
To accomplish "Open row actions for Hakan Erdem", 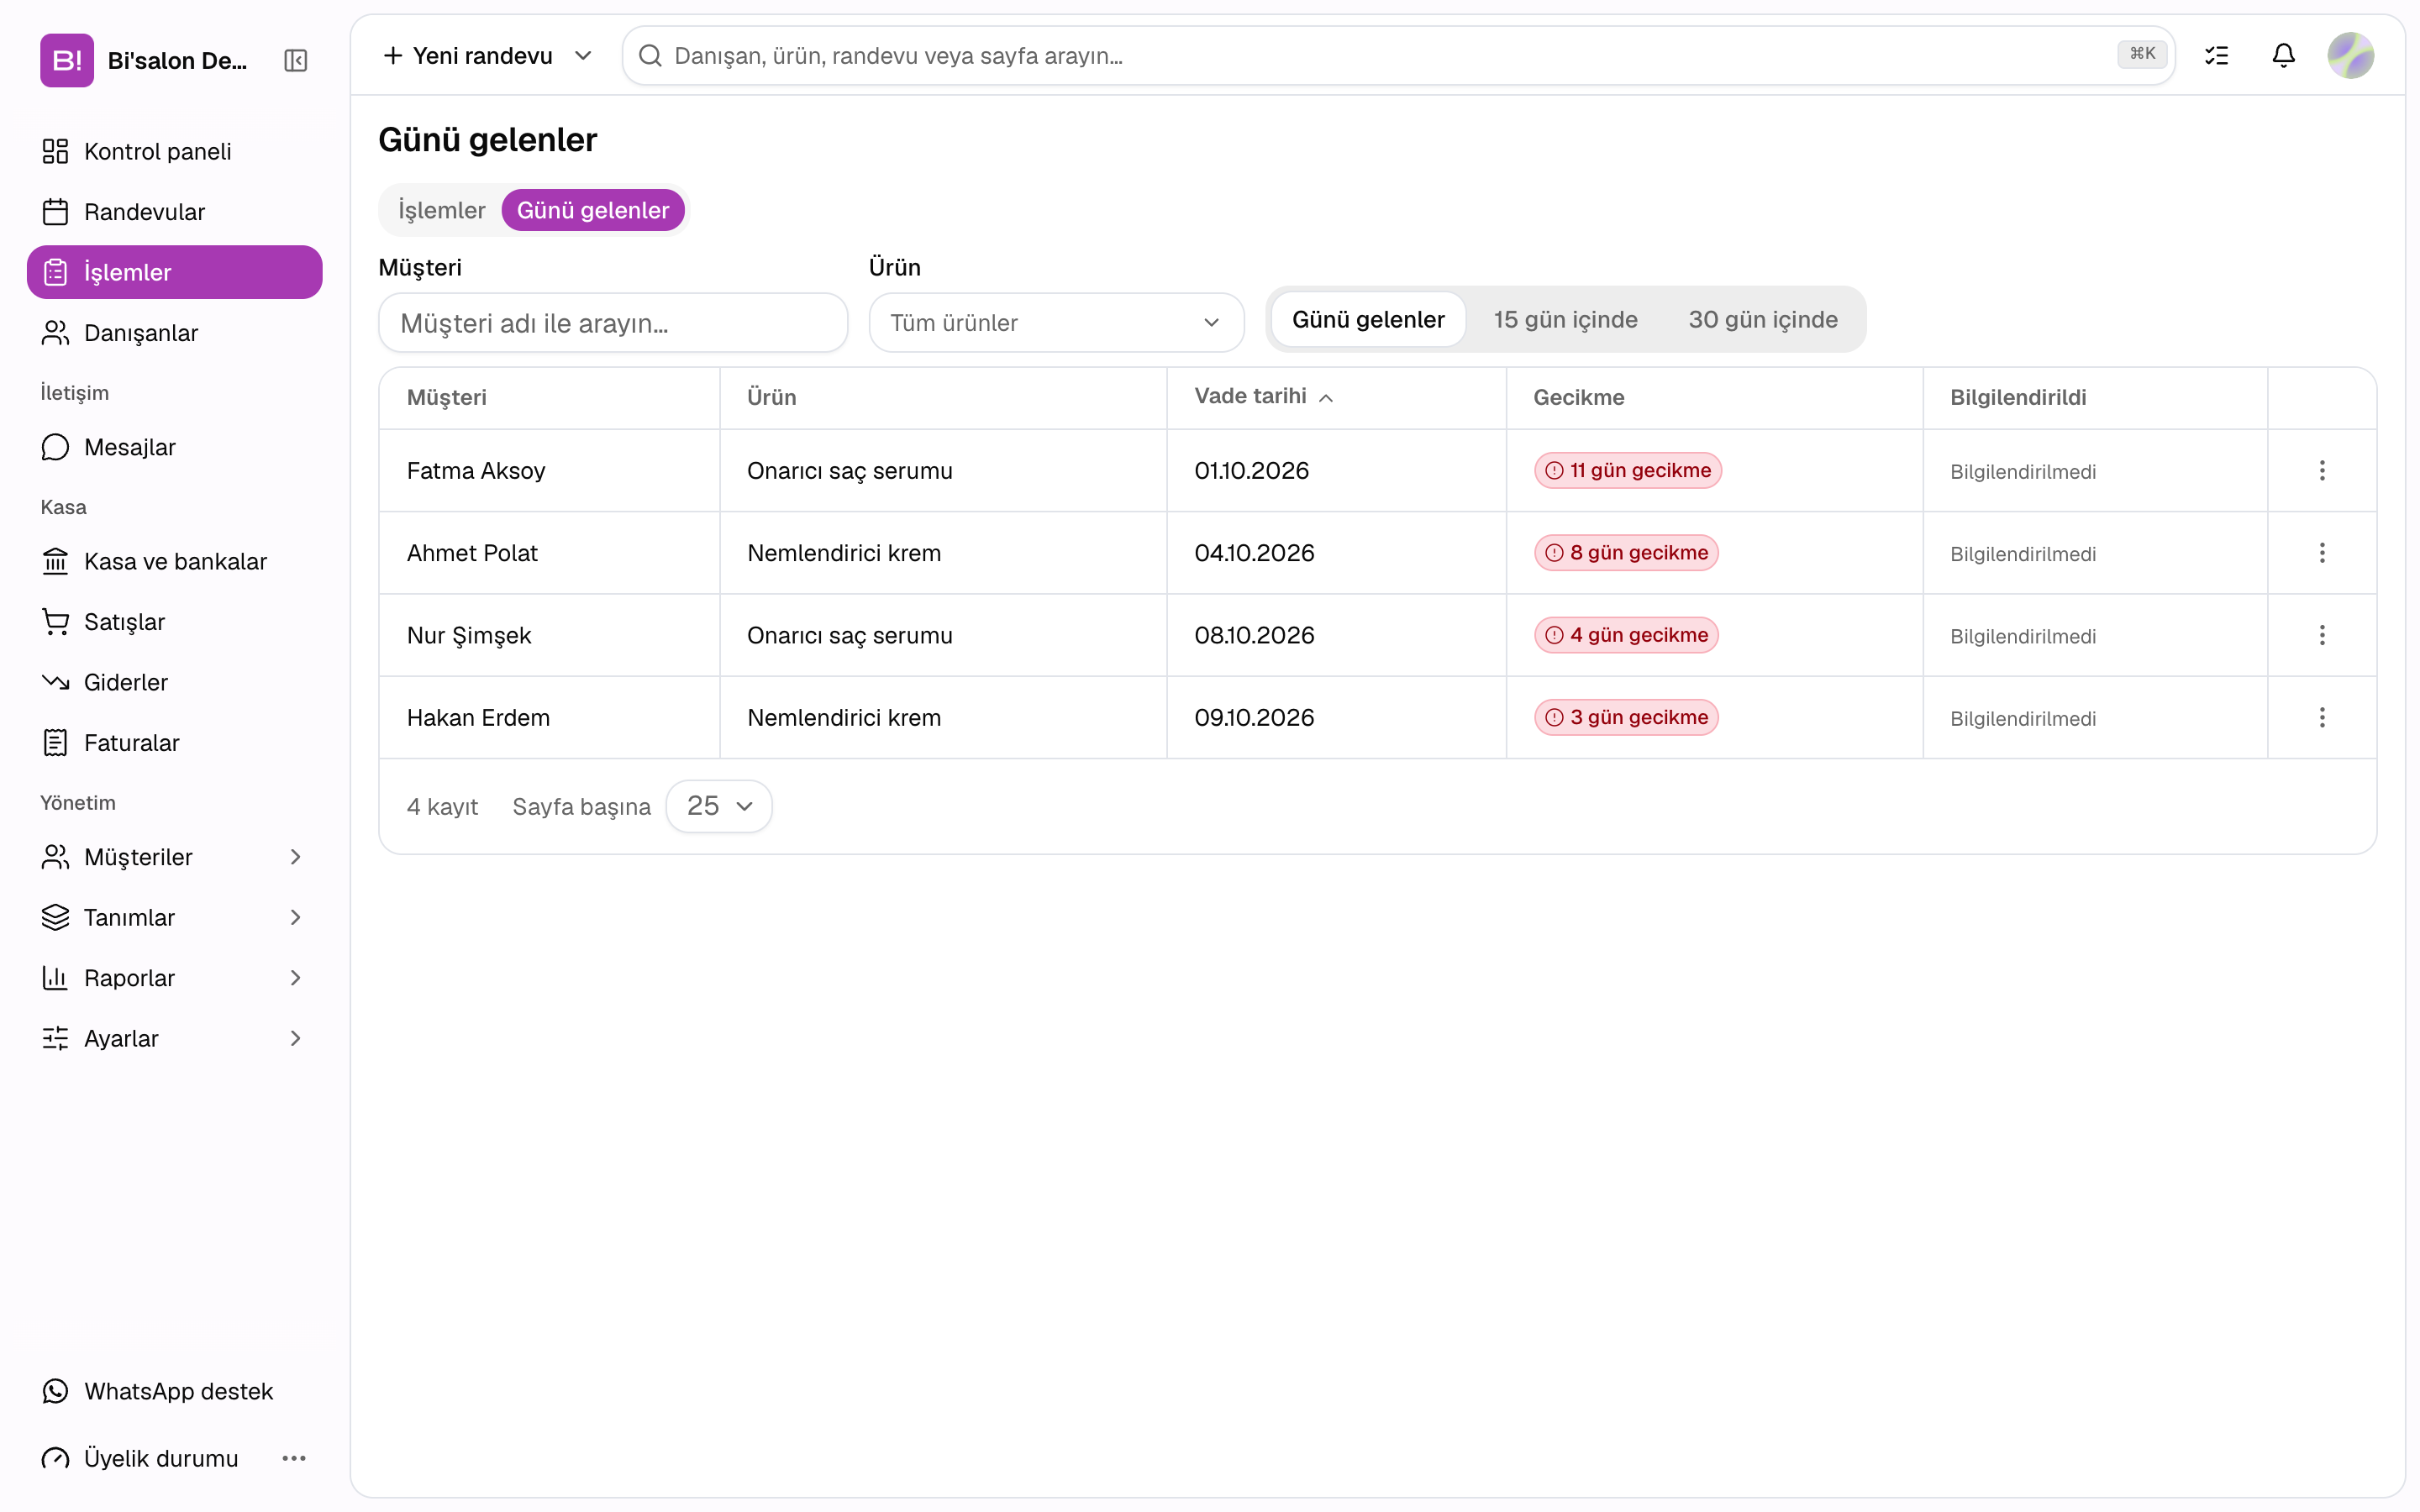I will coord(2322,717).
